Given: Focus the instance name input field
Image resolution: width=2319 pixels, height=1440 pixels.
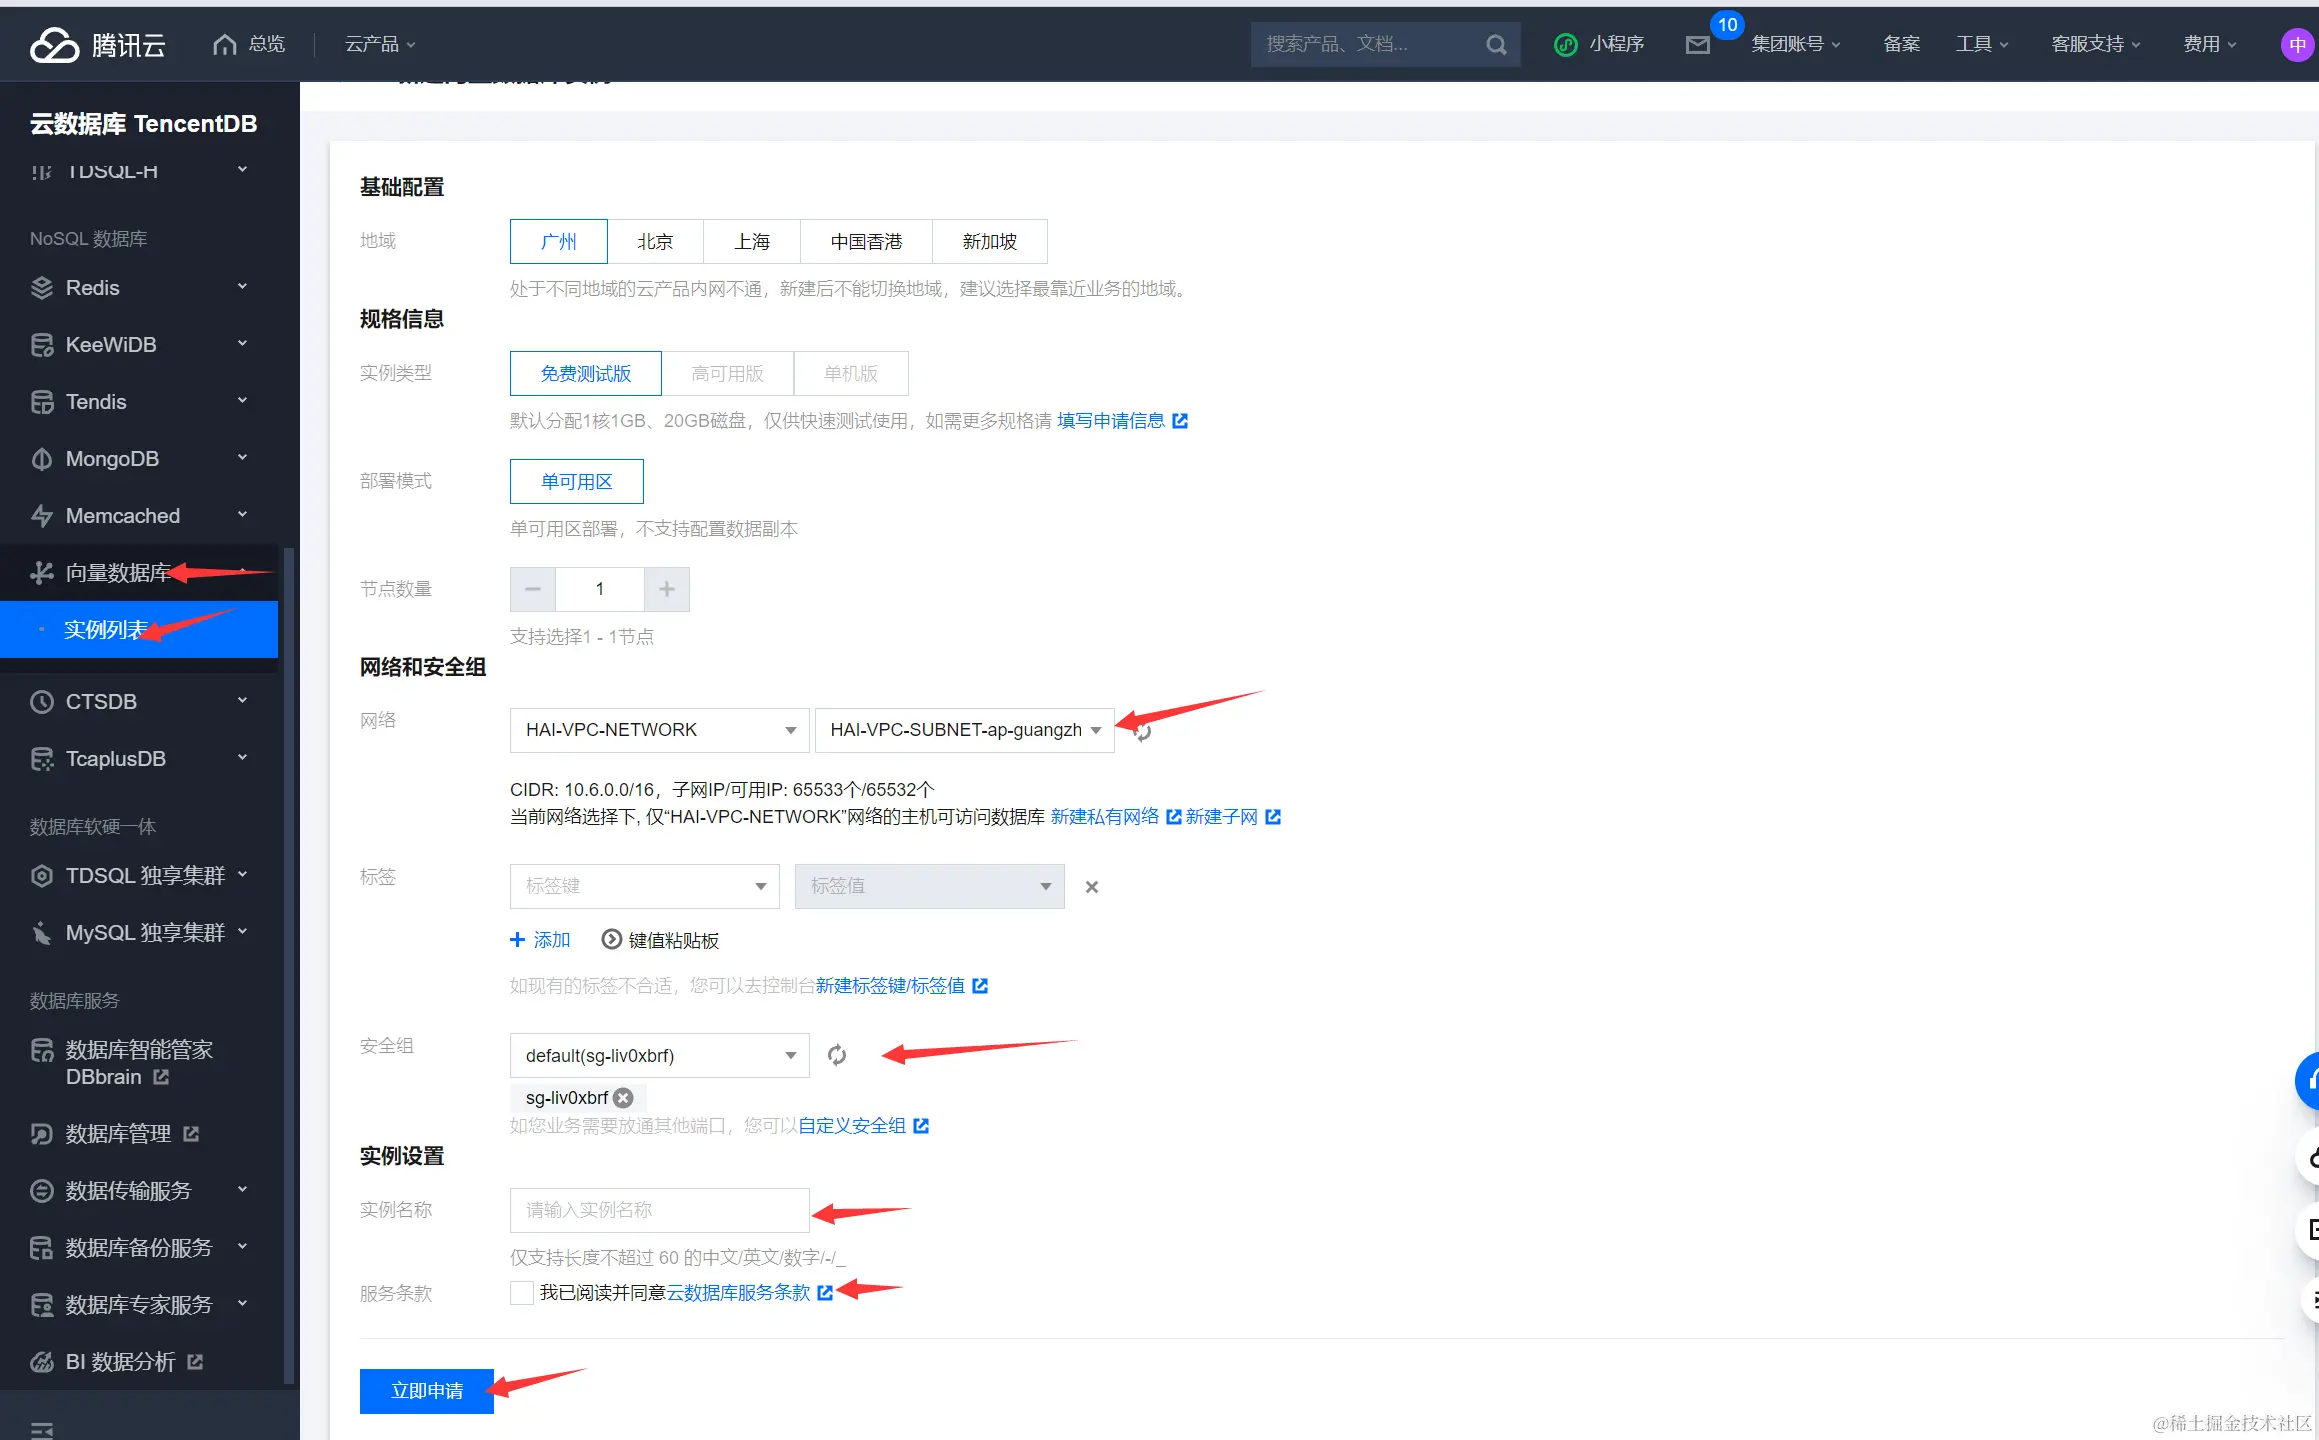Looking at the screenshot, I should [x=659, y=1210].
